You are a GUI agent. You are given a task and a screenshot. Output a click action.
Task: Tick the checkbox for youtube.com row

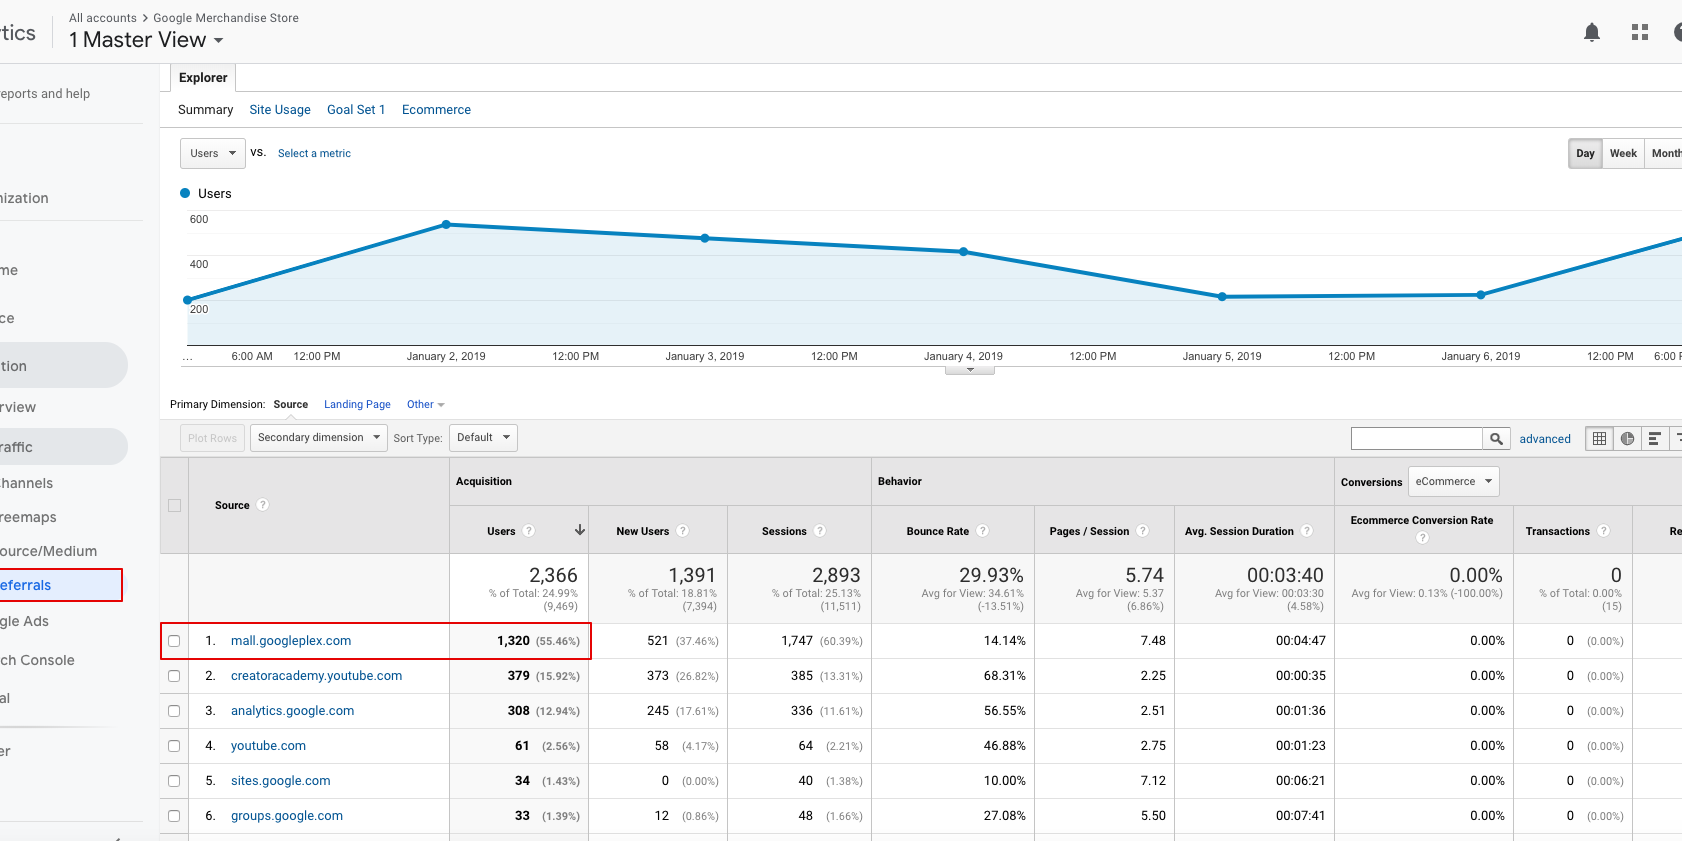[175, 746]
